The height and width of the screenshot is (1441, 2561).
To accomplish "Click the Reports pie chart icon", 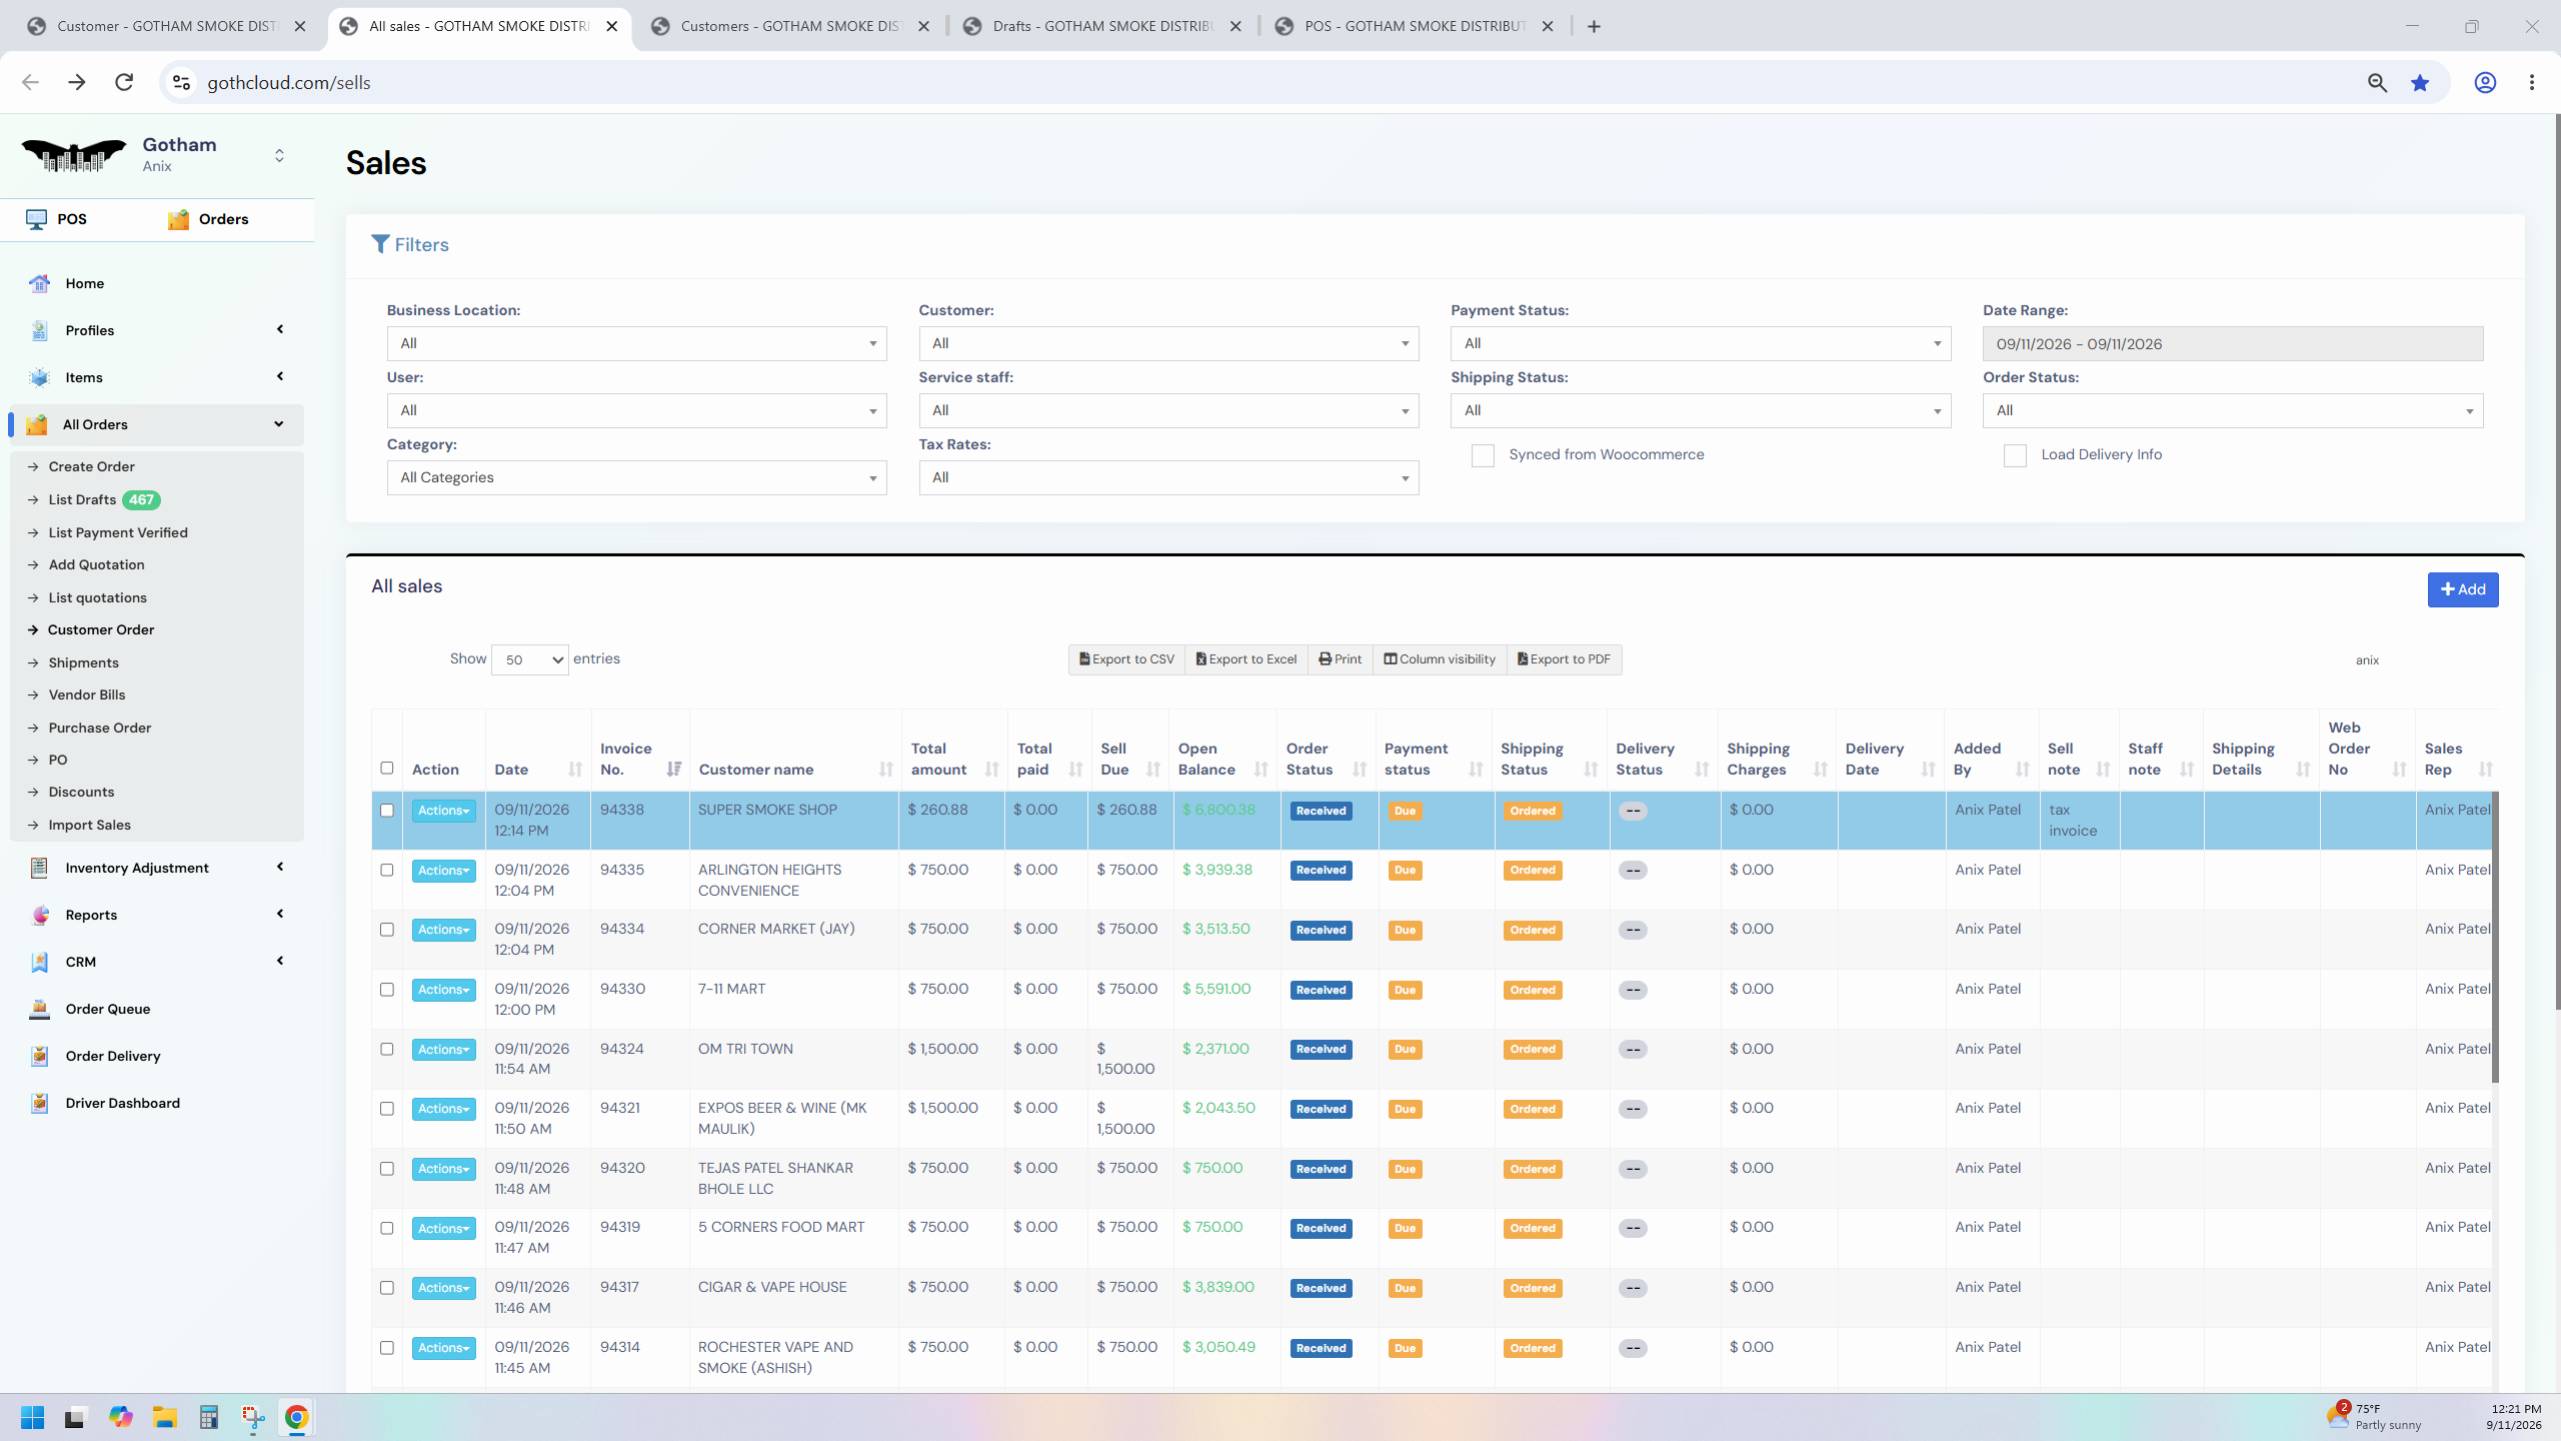I will pyautogui.click(x=39, y=915).
